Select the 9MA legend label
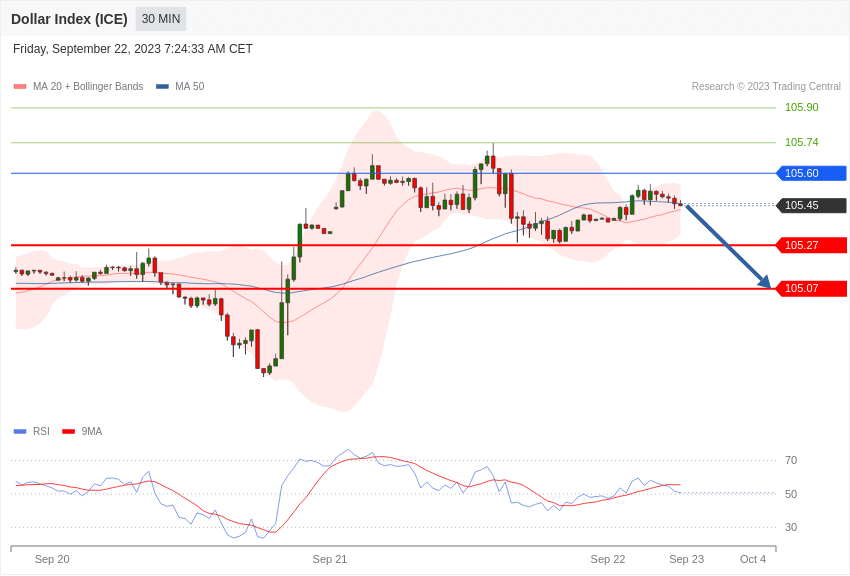The width and height of the screenshot is (850, 576). (92, 432)
